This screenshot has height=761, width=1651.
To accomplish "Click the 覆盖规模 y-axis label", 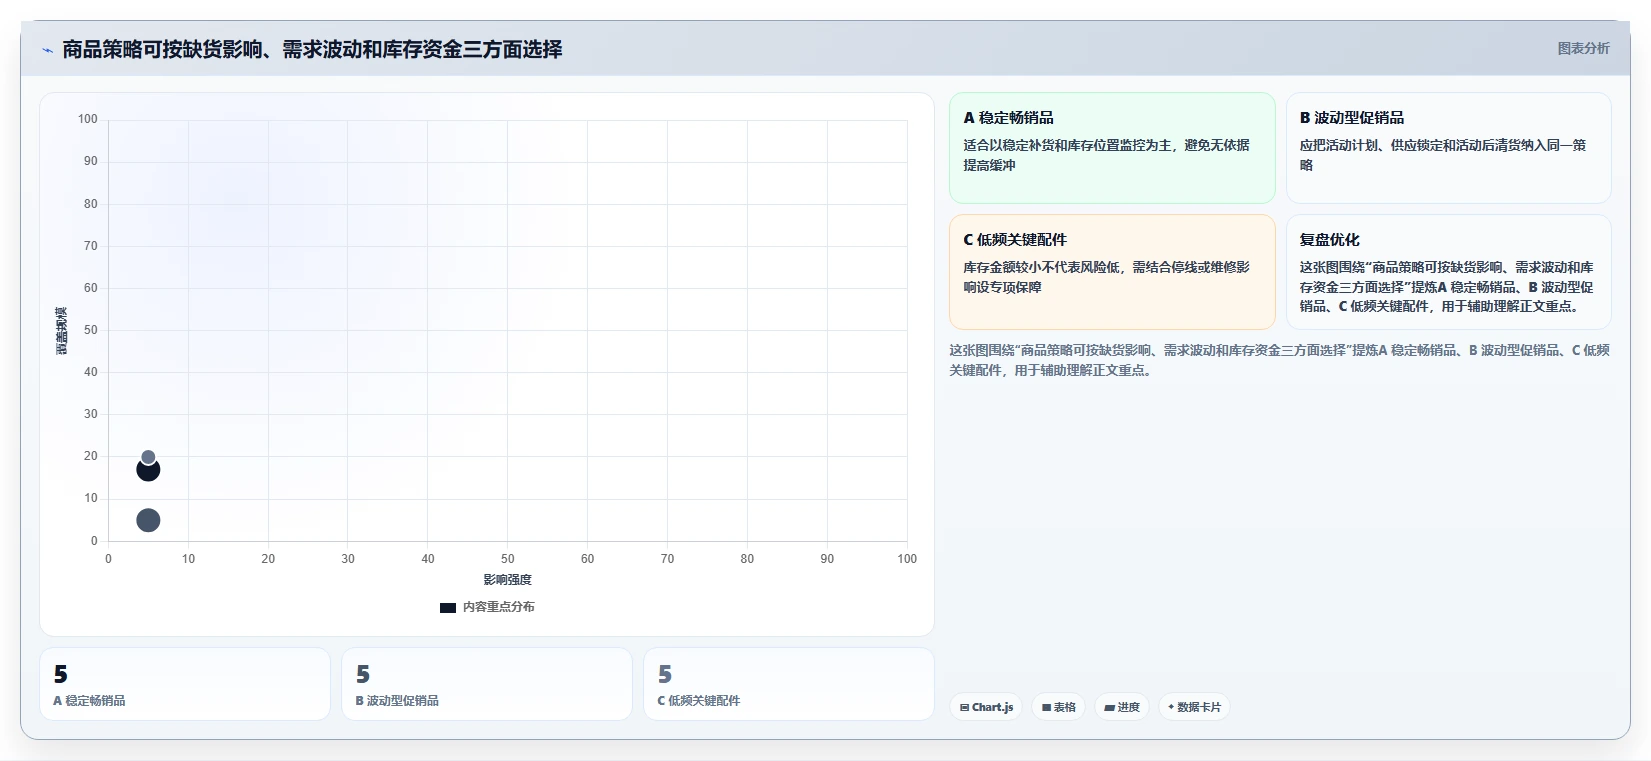I will point(62,330).
